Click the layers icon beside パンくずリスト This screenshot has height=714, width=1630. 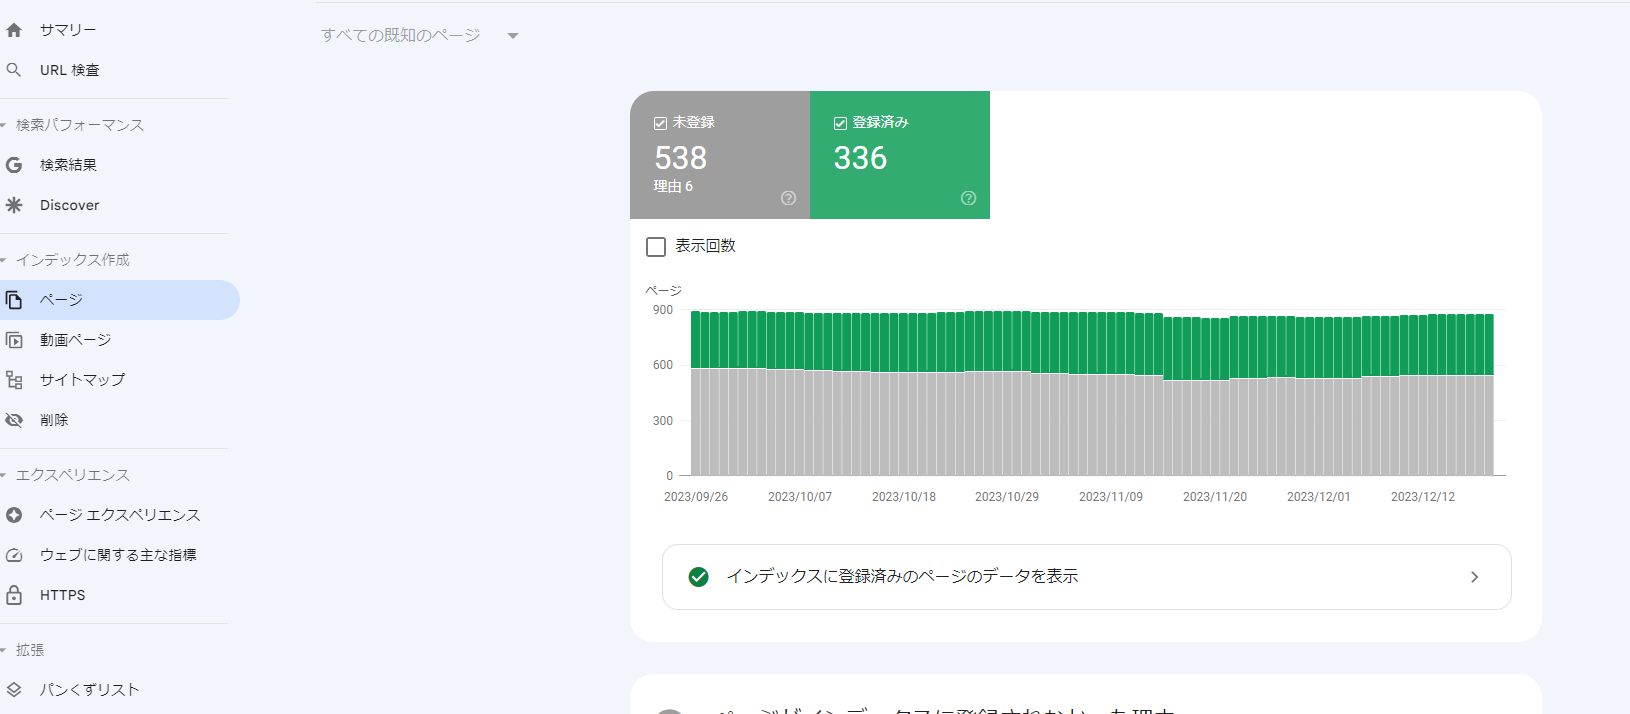(14, 690)
